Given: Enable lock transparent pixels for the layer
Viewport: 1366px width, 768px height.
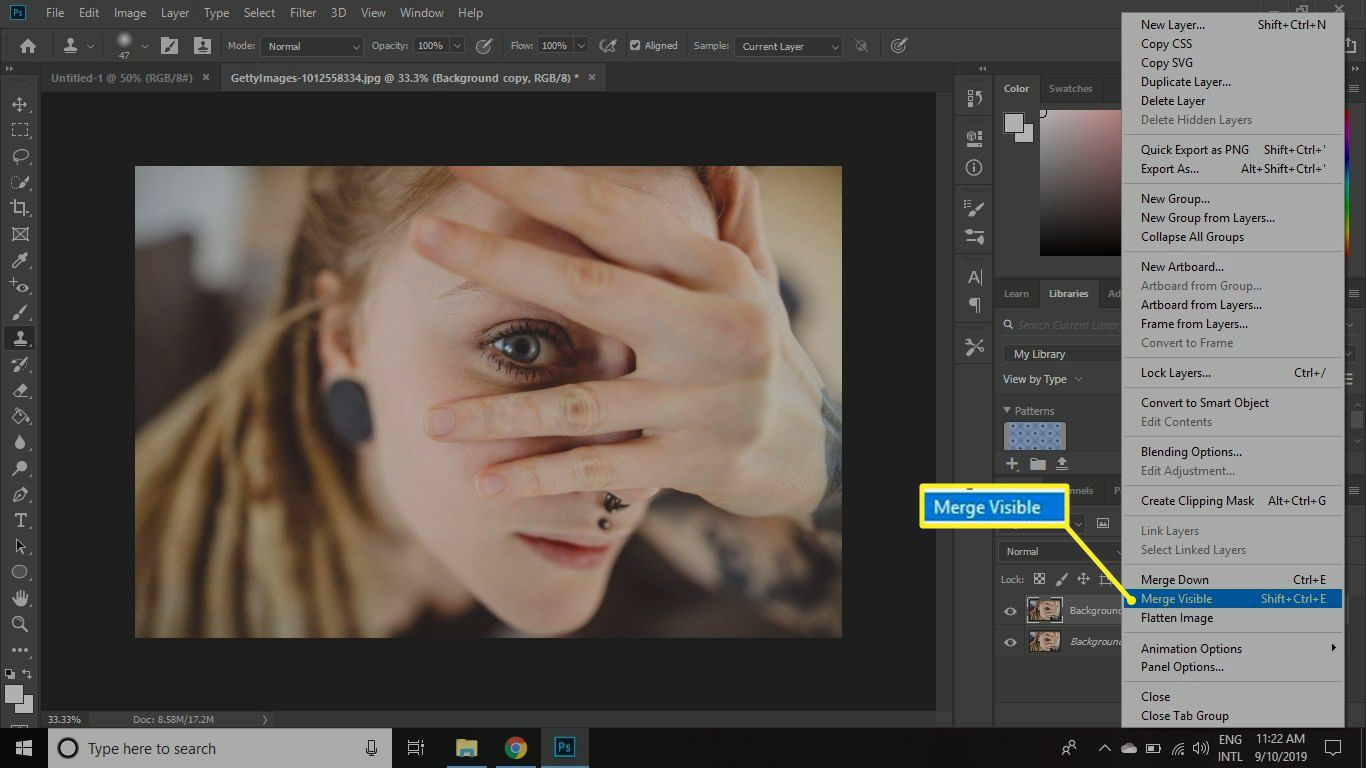Looking at the screenshot, I should (x=1037, y=578).
